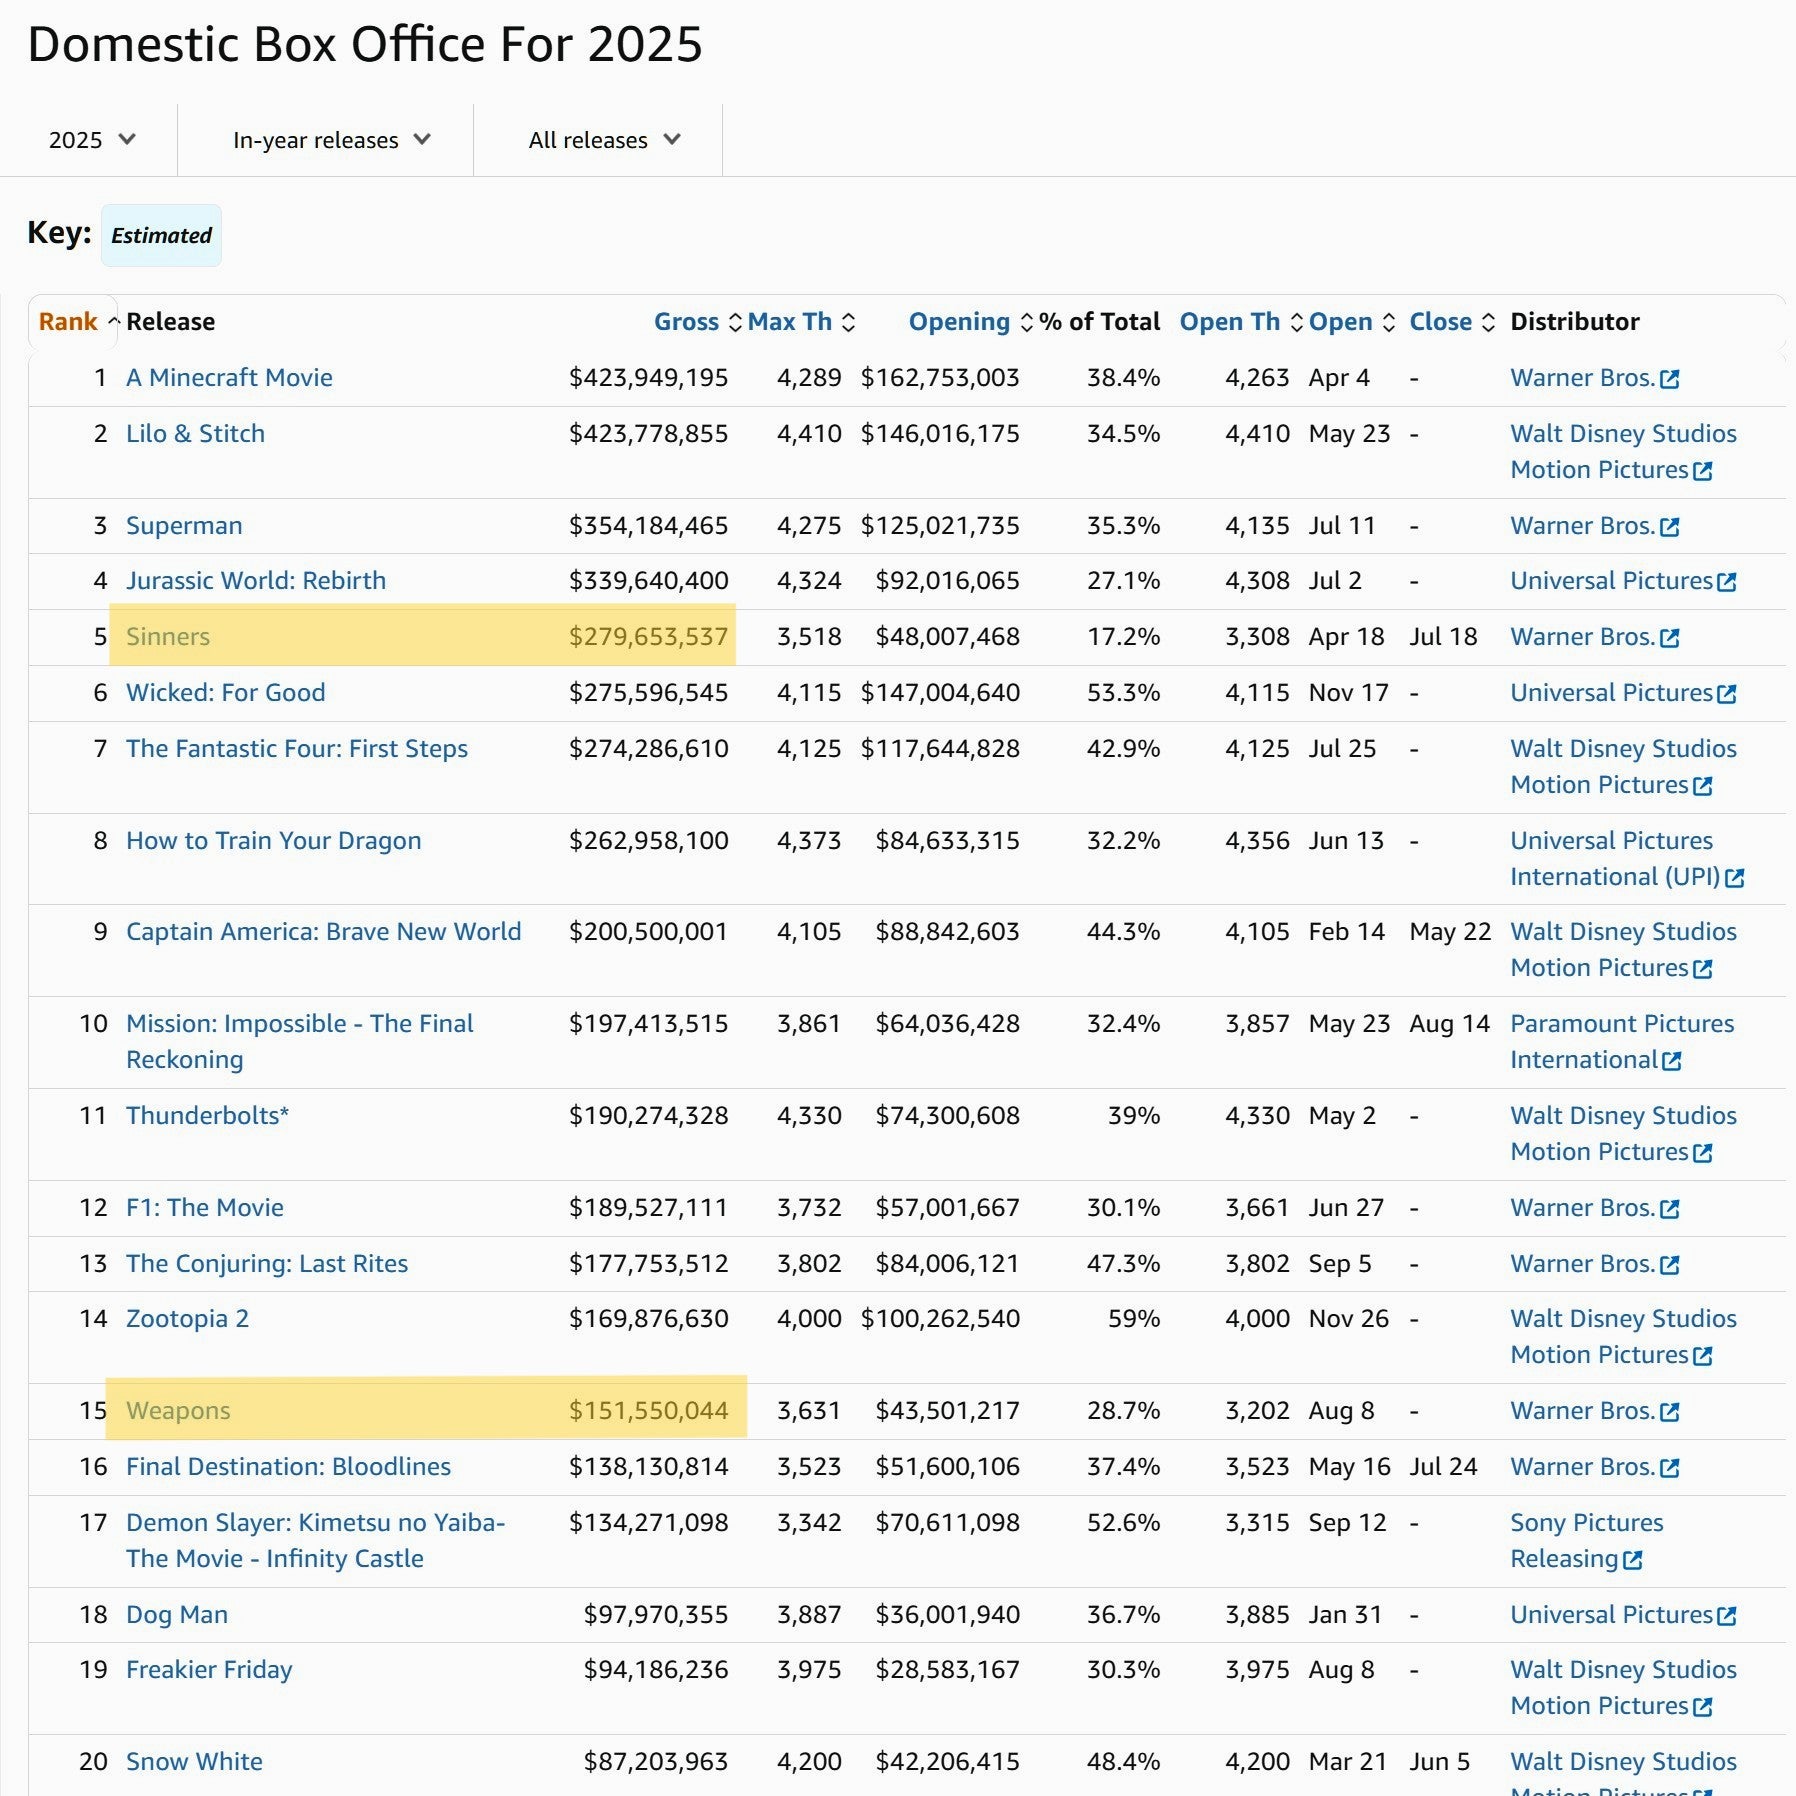Sort table by Rank column header

click(68, 322)
